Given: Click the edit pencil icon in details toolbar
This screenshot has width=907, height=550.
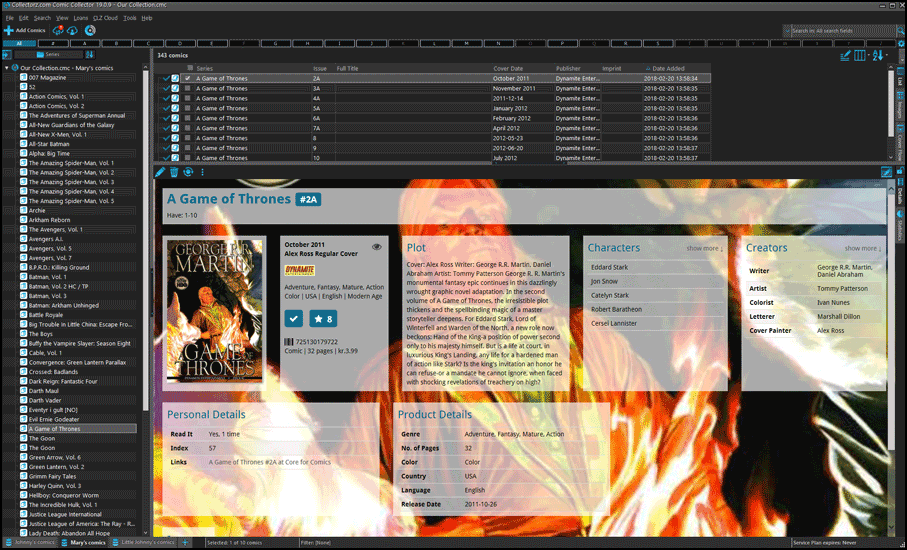Looking at the screenshot, I should tap(160, 172).
